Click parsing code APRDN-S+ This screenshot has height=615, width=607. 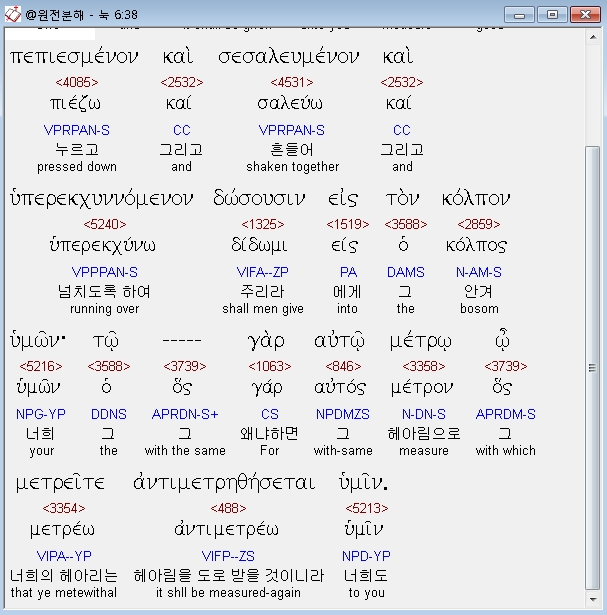coord(185,414)
